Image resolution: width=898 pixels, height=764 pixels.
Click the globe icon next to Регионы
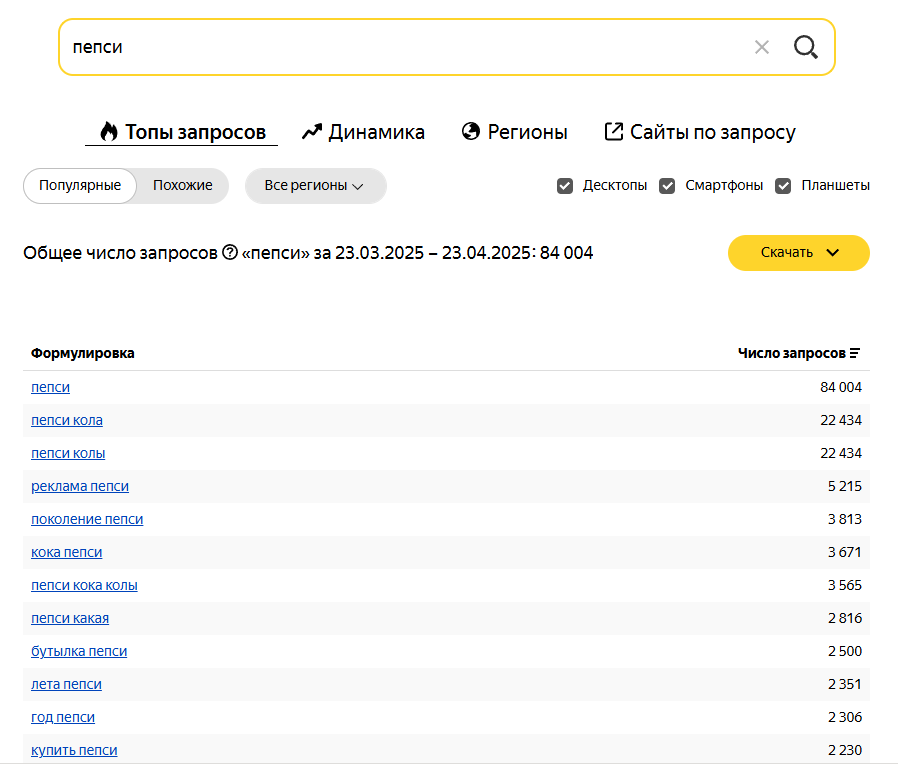[x=471, y=131]
